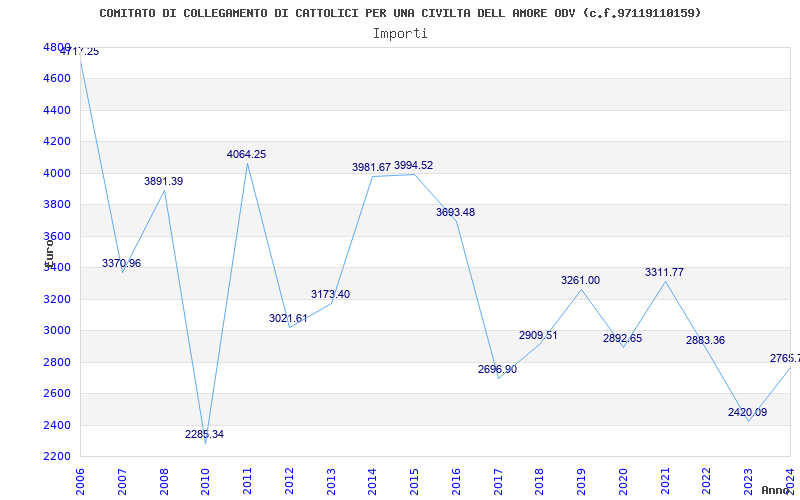Click the 3891.39 data point label

click(163, 181)
